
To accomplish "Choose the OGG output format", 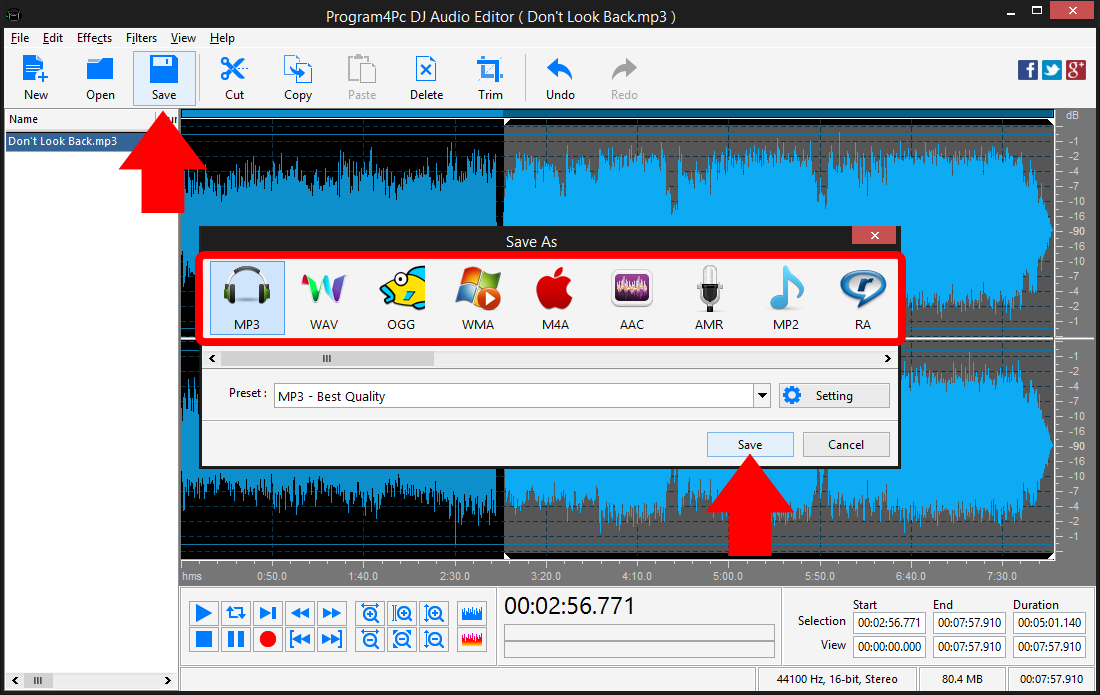I will pos(400,297).
